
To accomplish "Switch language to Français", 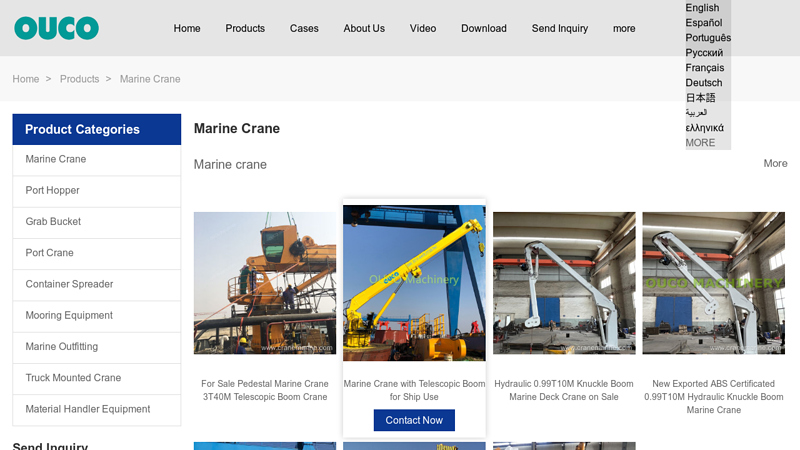I will tap(705, 67).
